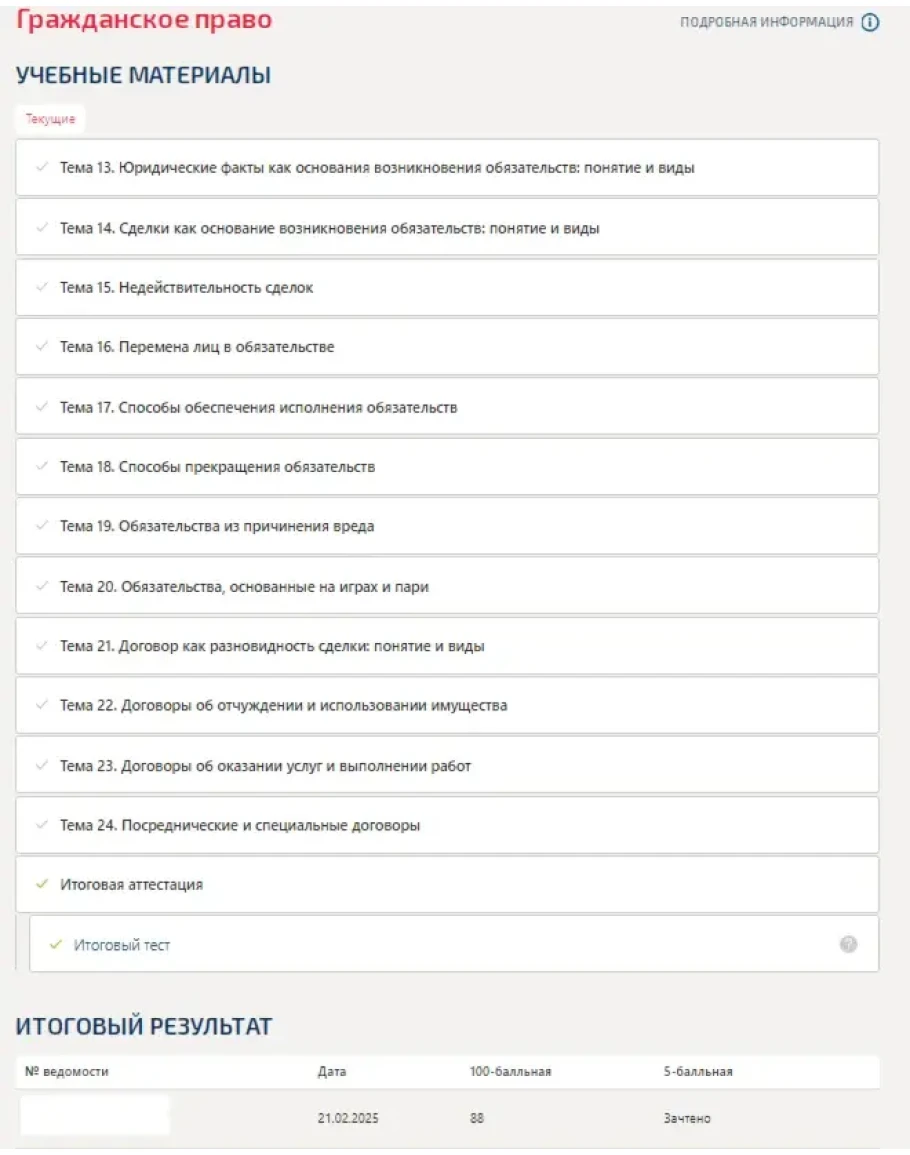Screen dimensions: 910x1155
Task: Open the Итоговый тест link
Action: point(122,944)
